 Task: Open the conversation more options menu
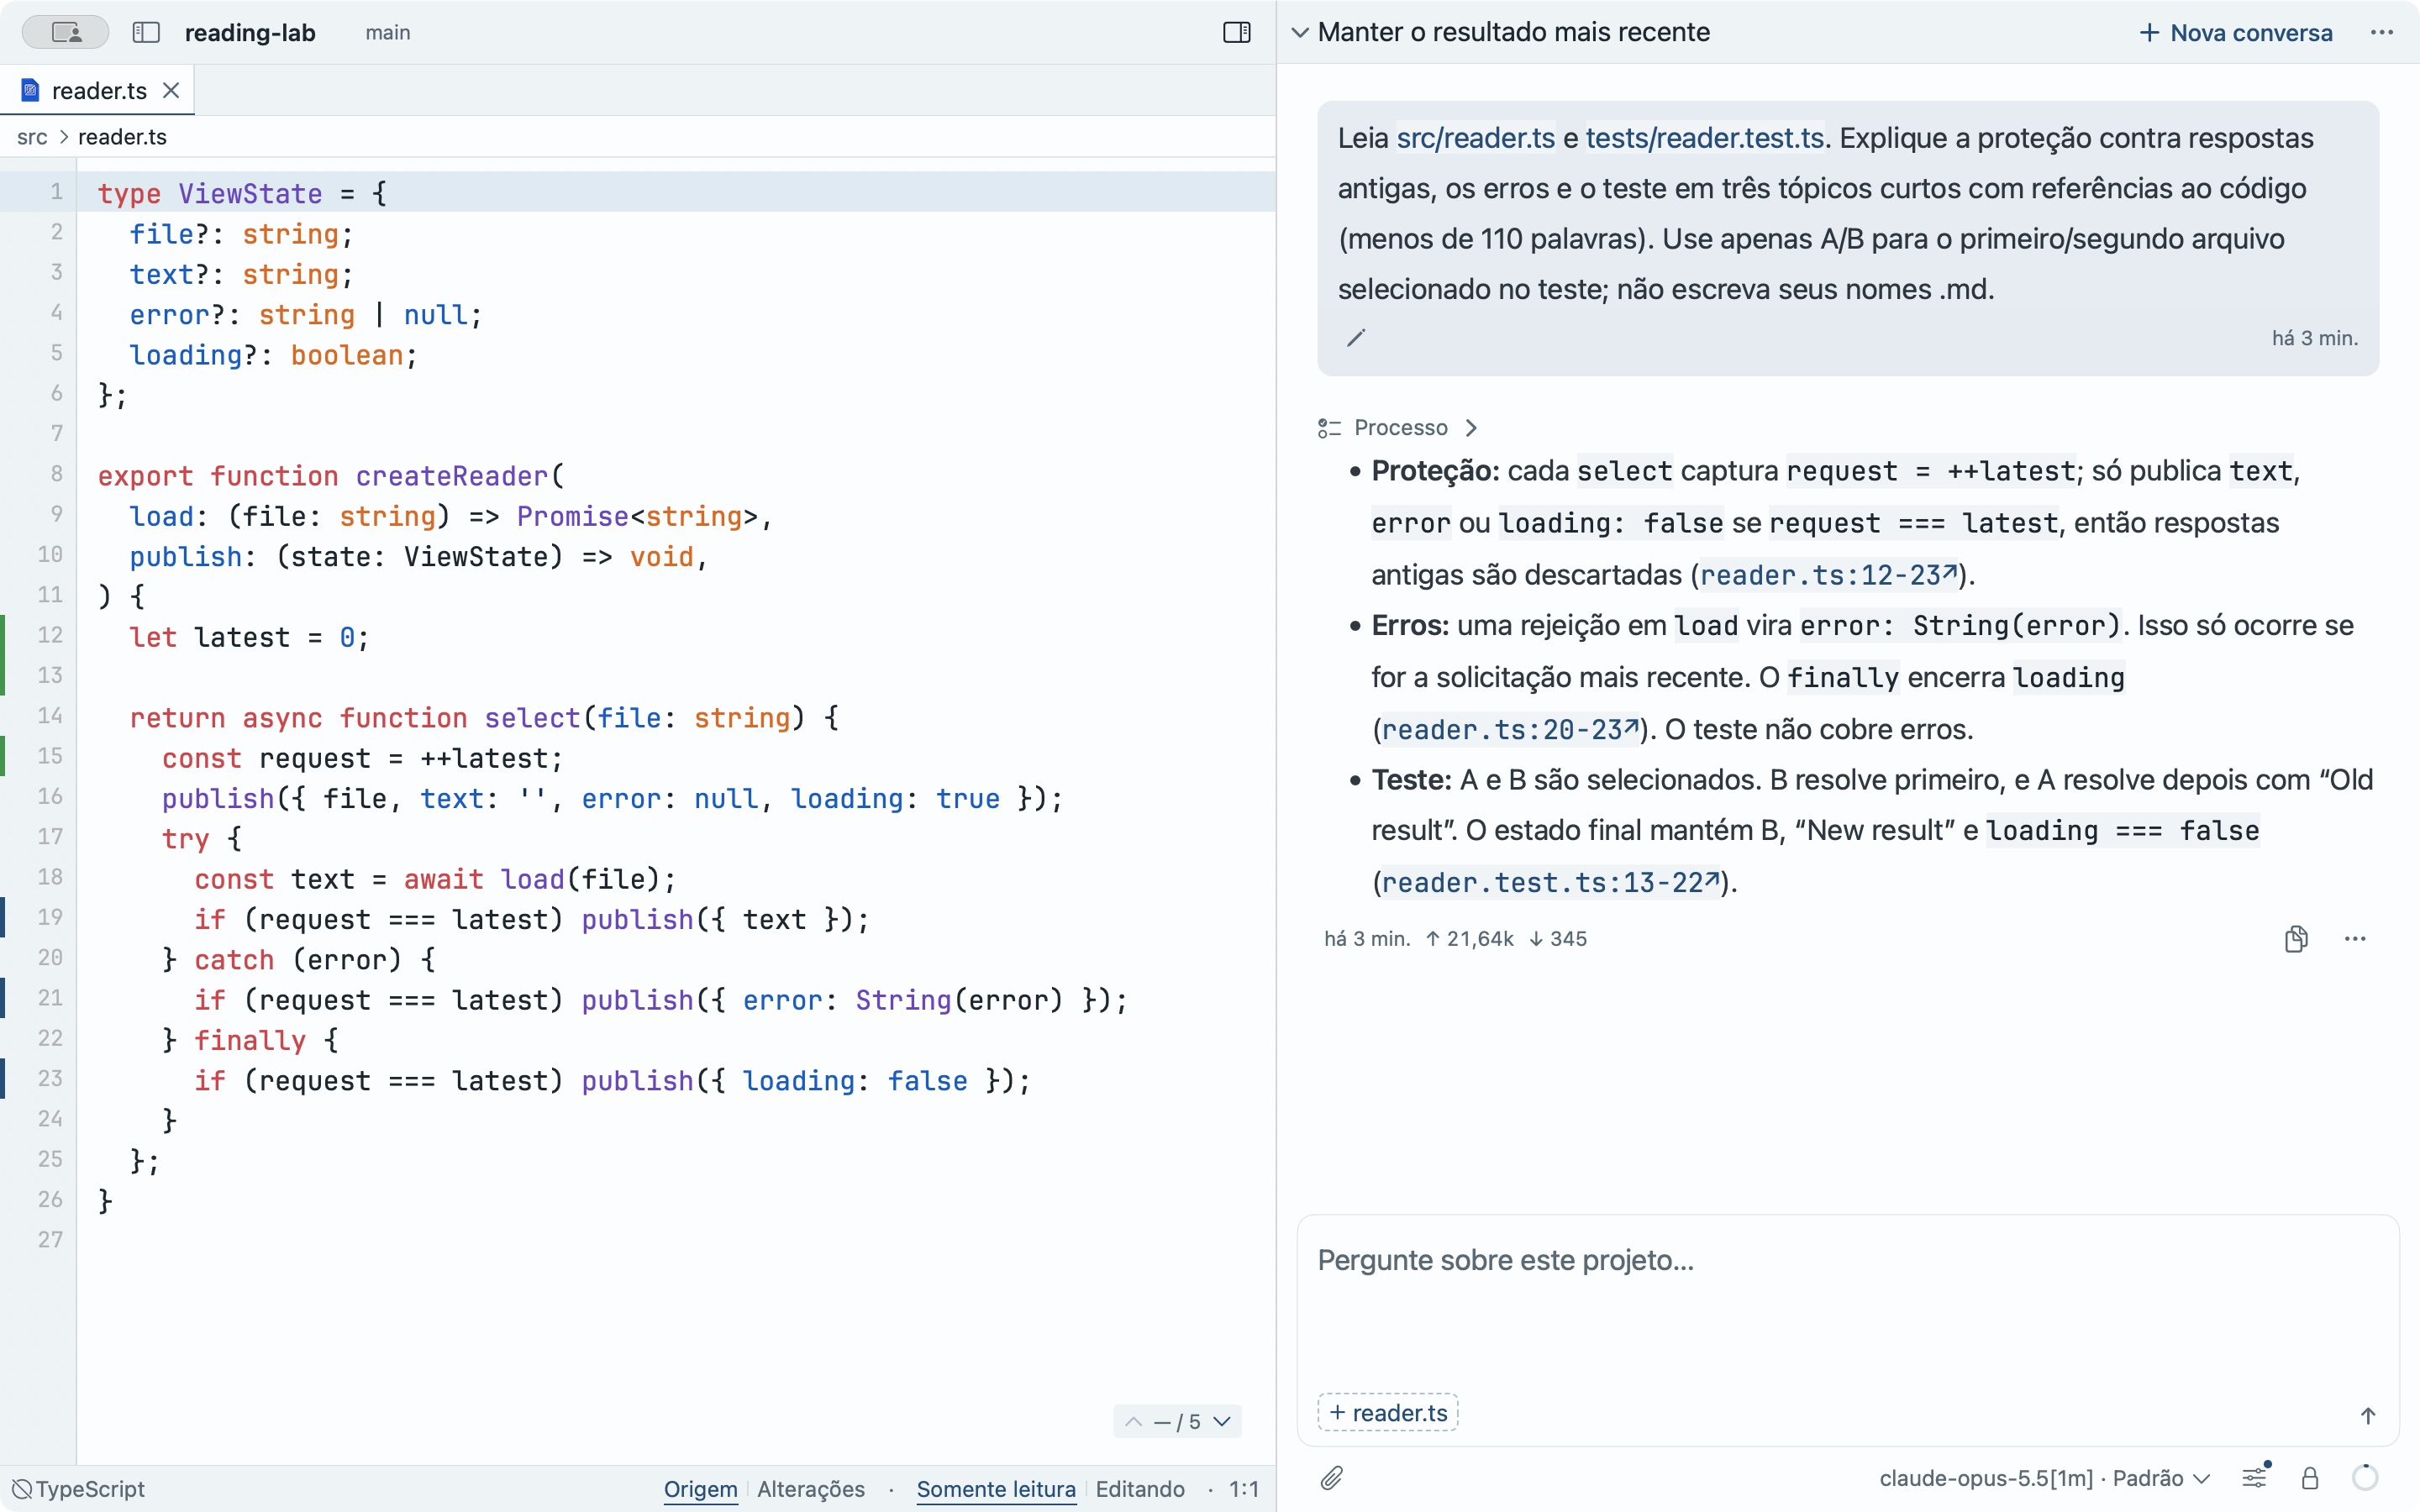2382,32
